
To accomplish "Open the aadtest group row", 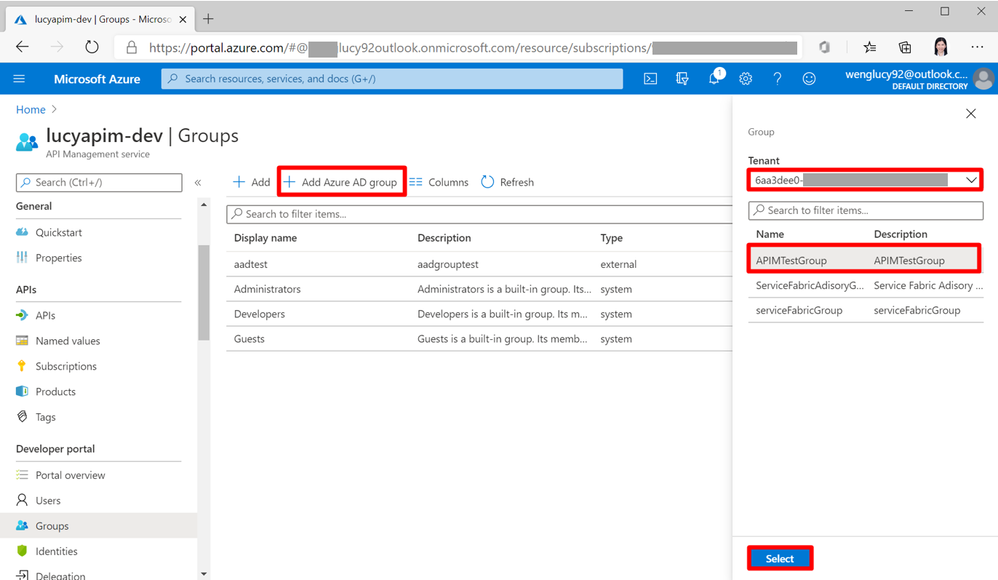I will pos(479,264).
